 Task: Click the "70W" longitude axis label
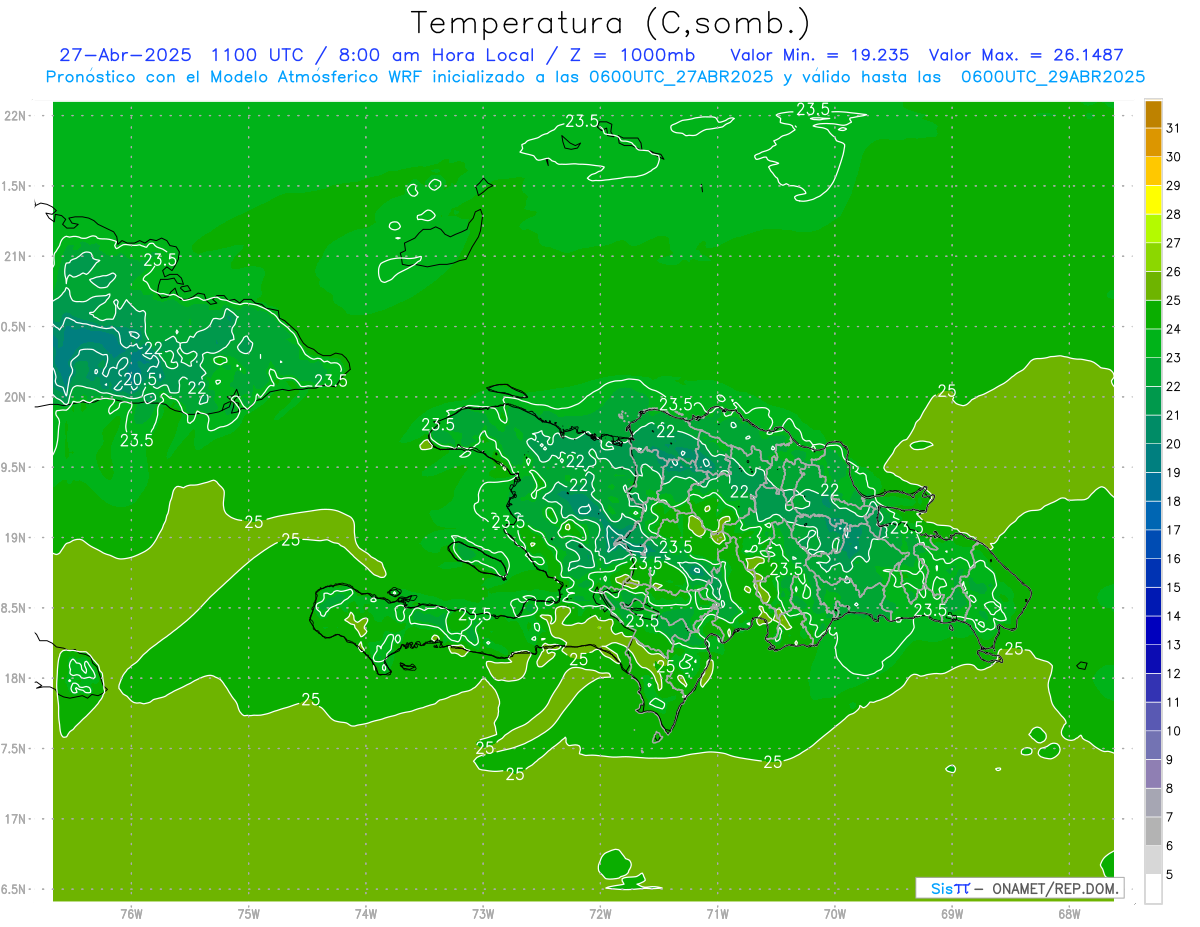835,914
